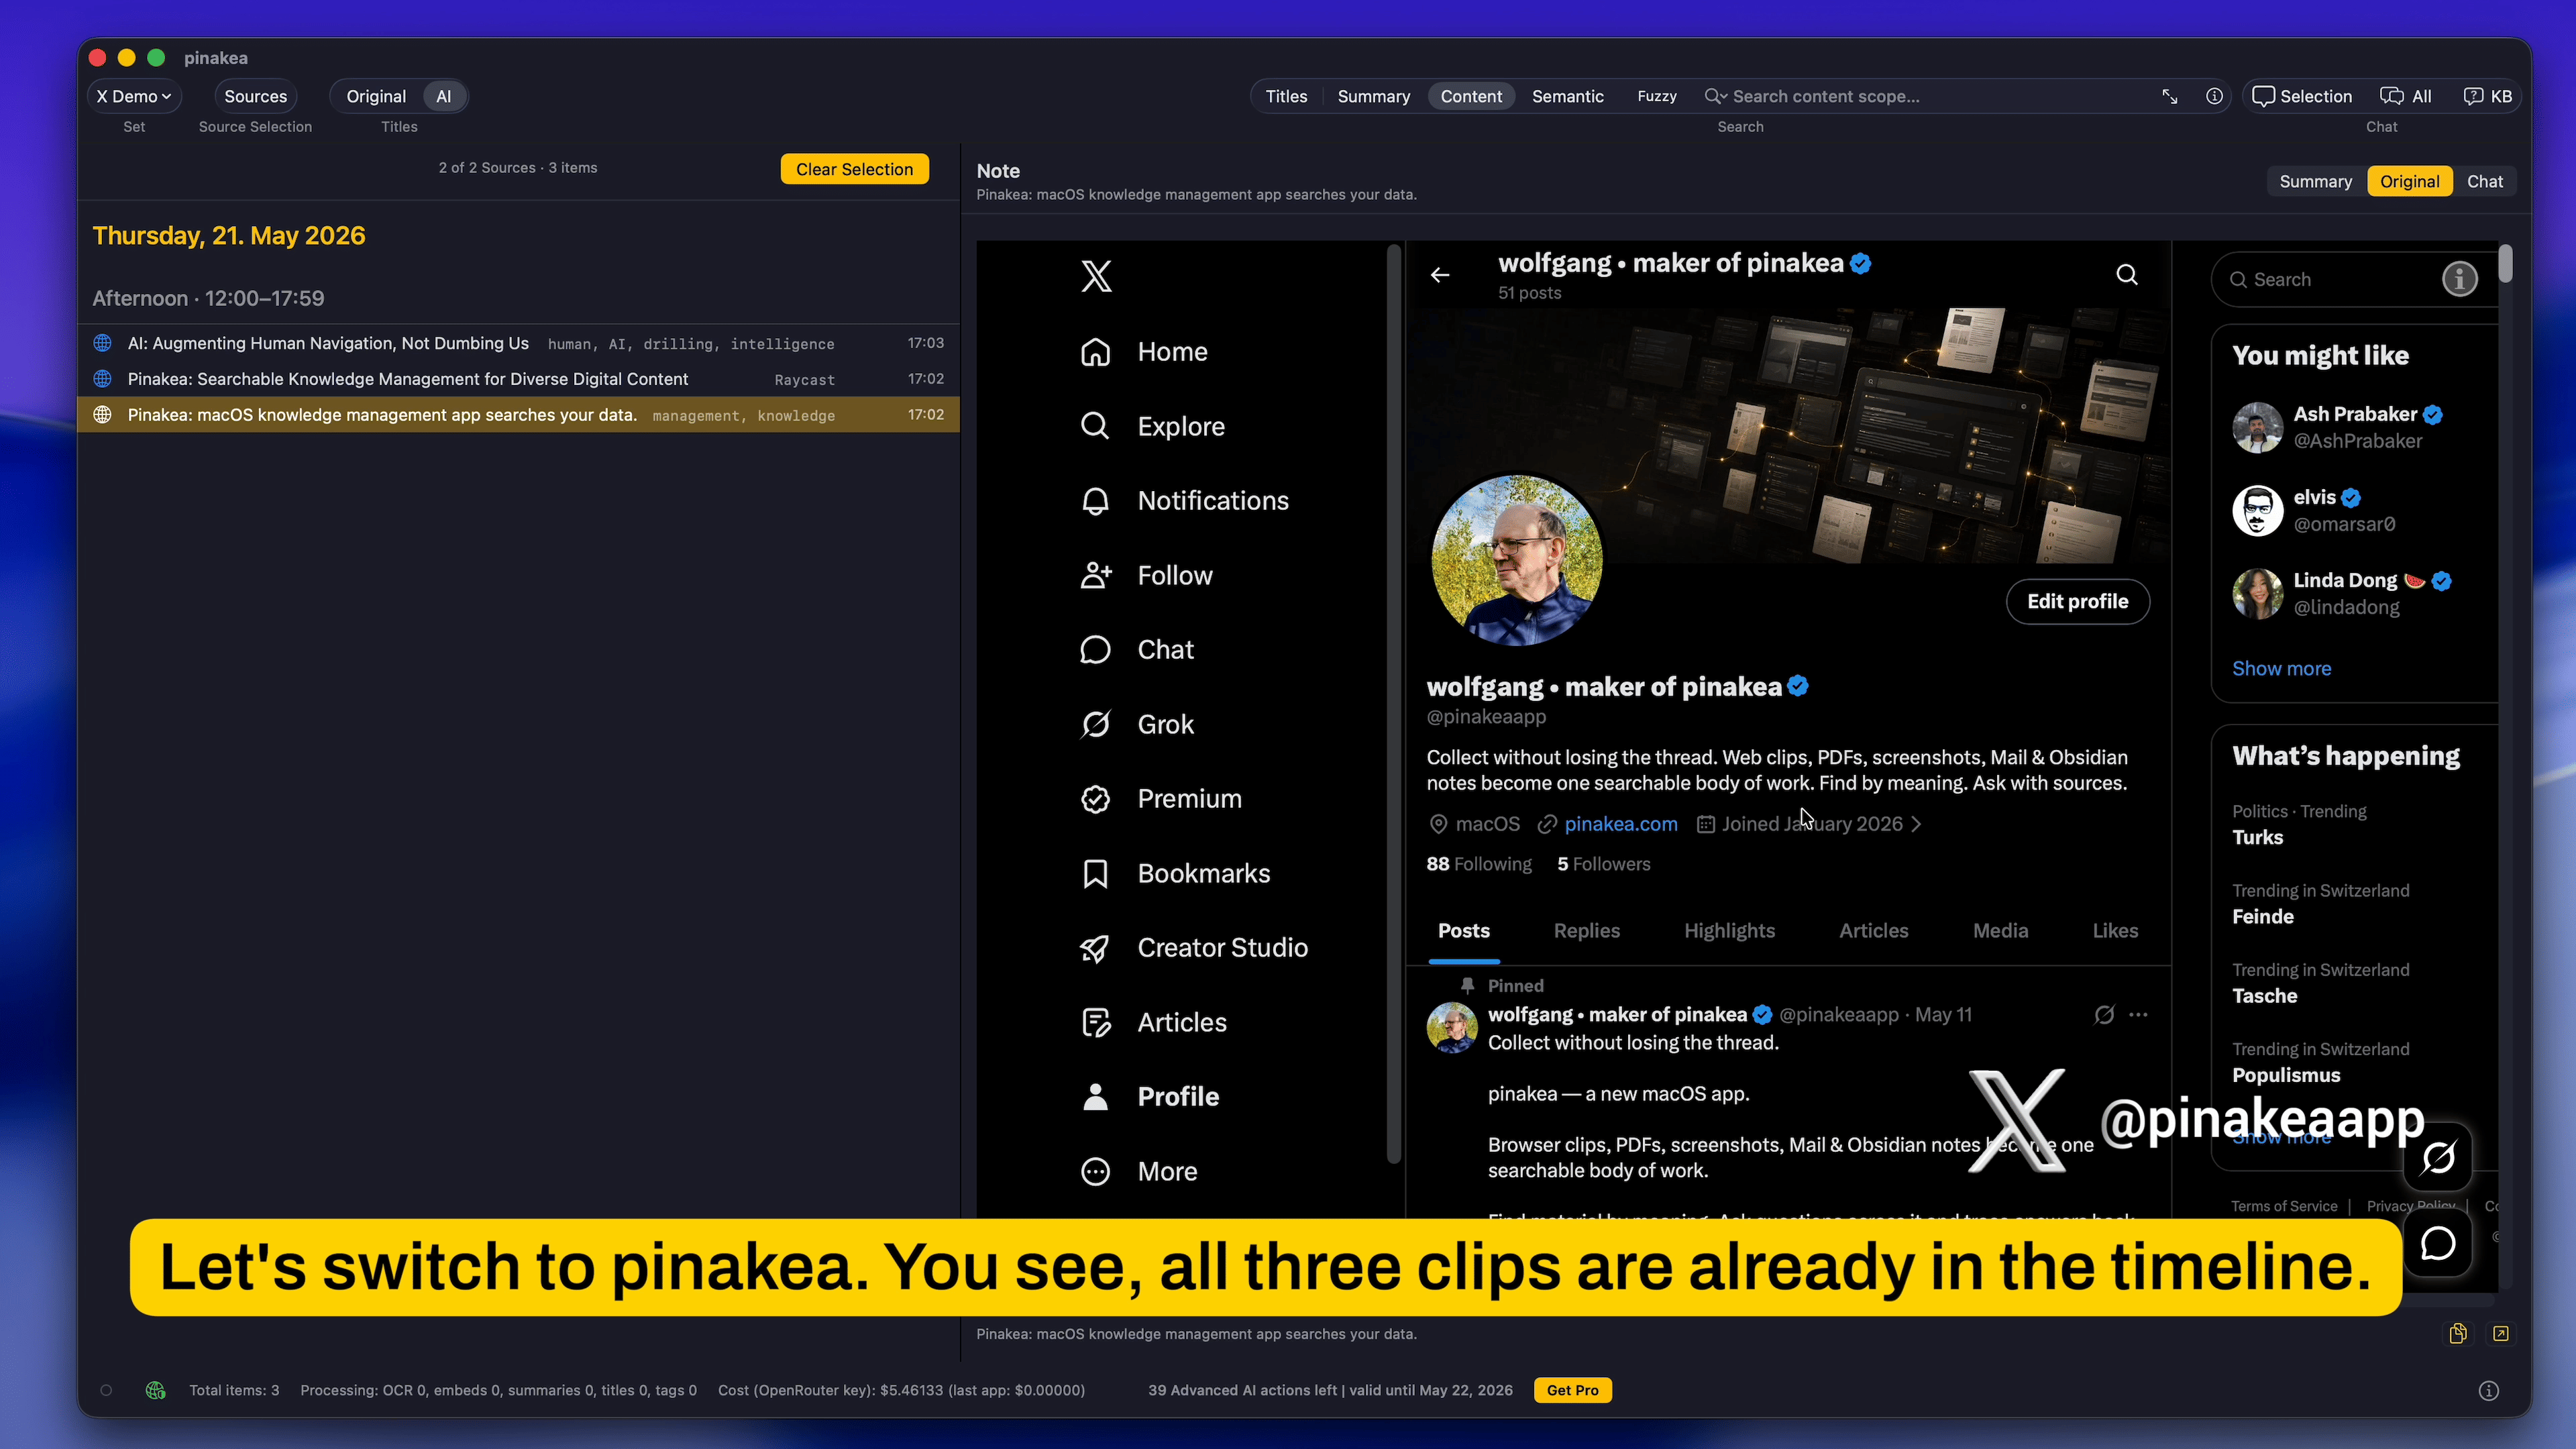Viewport: 2576px width, 1449px height.
Task: Open the Sources selection button
Action: (255, 96)
